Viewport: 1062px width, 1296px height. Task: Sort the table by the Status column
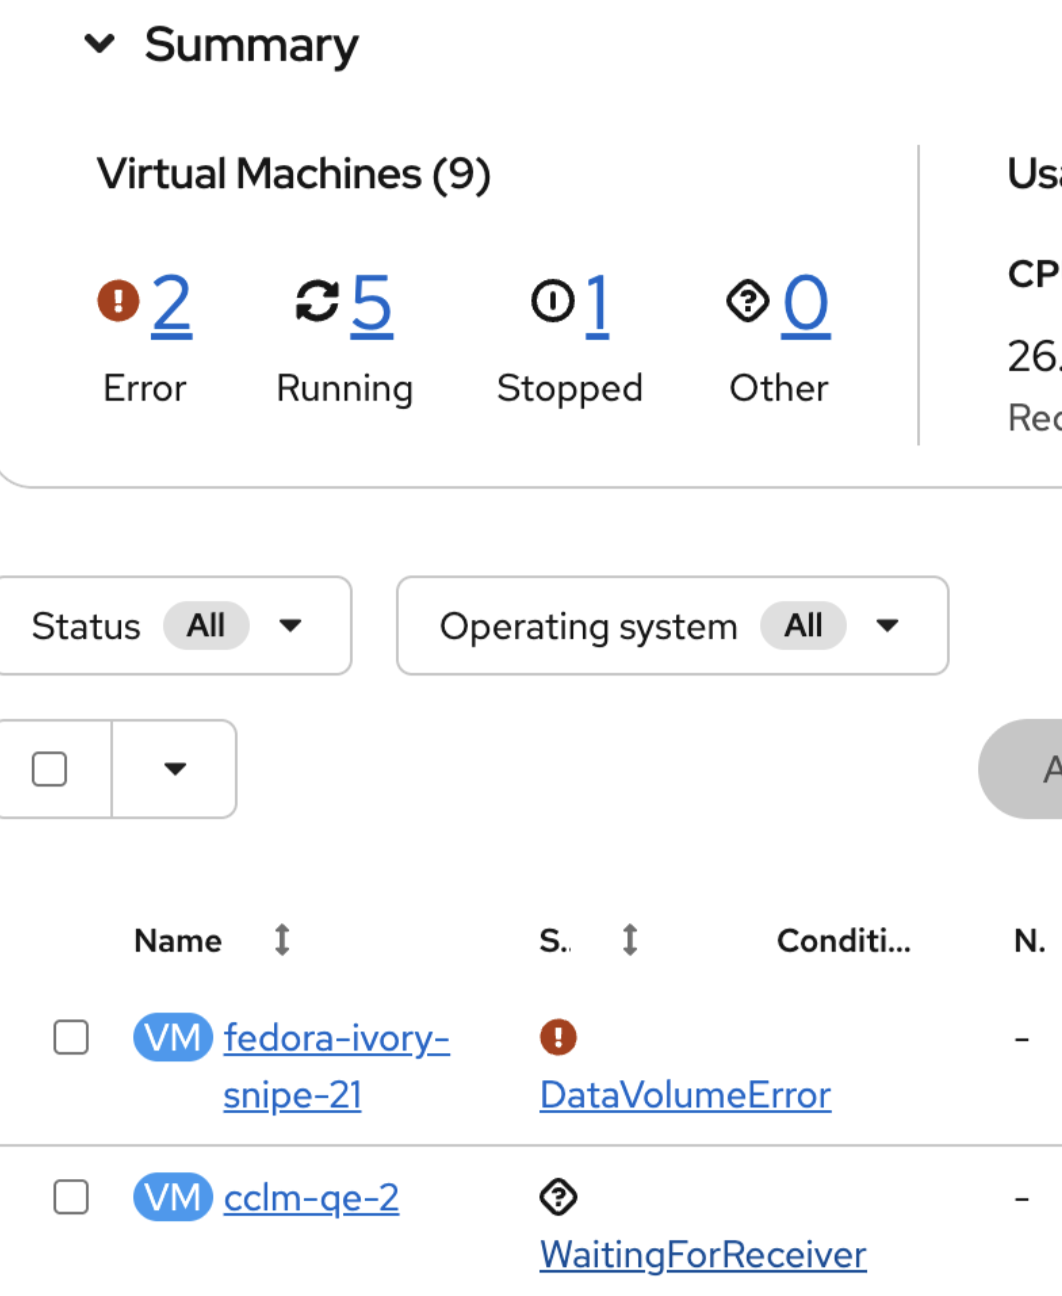pyautogui.click(x=629, y=940)
